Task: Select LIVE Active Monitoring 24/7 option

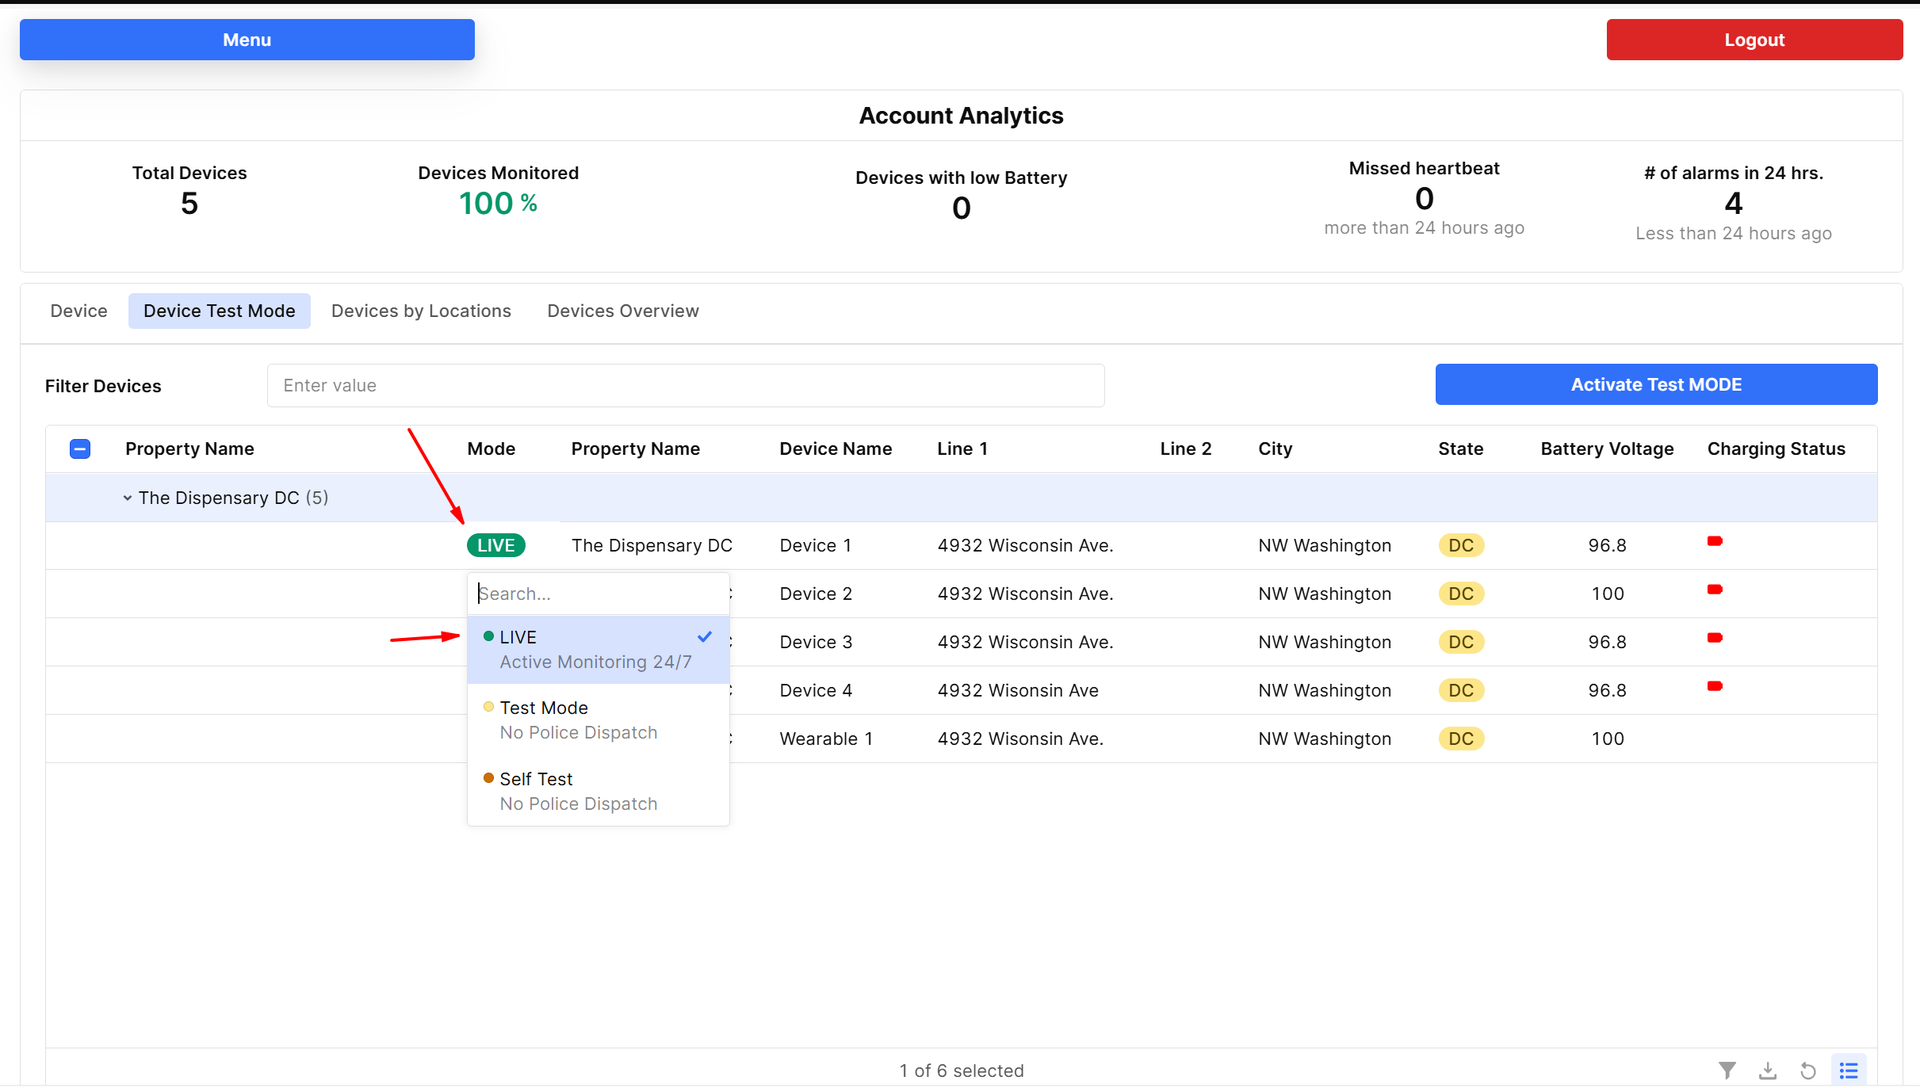Action: click(x=595, y=649)
